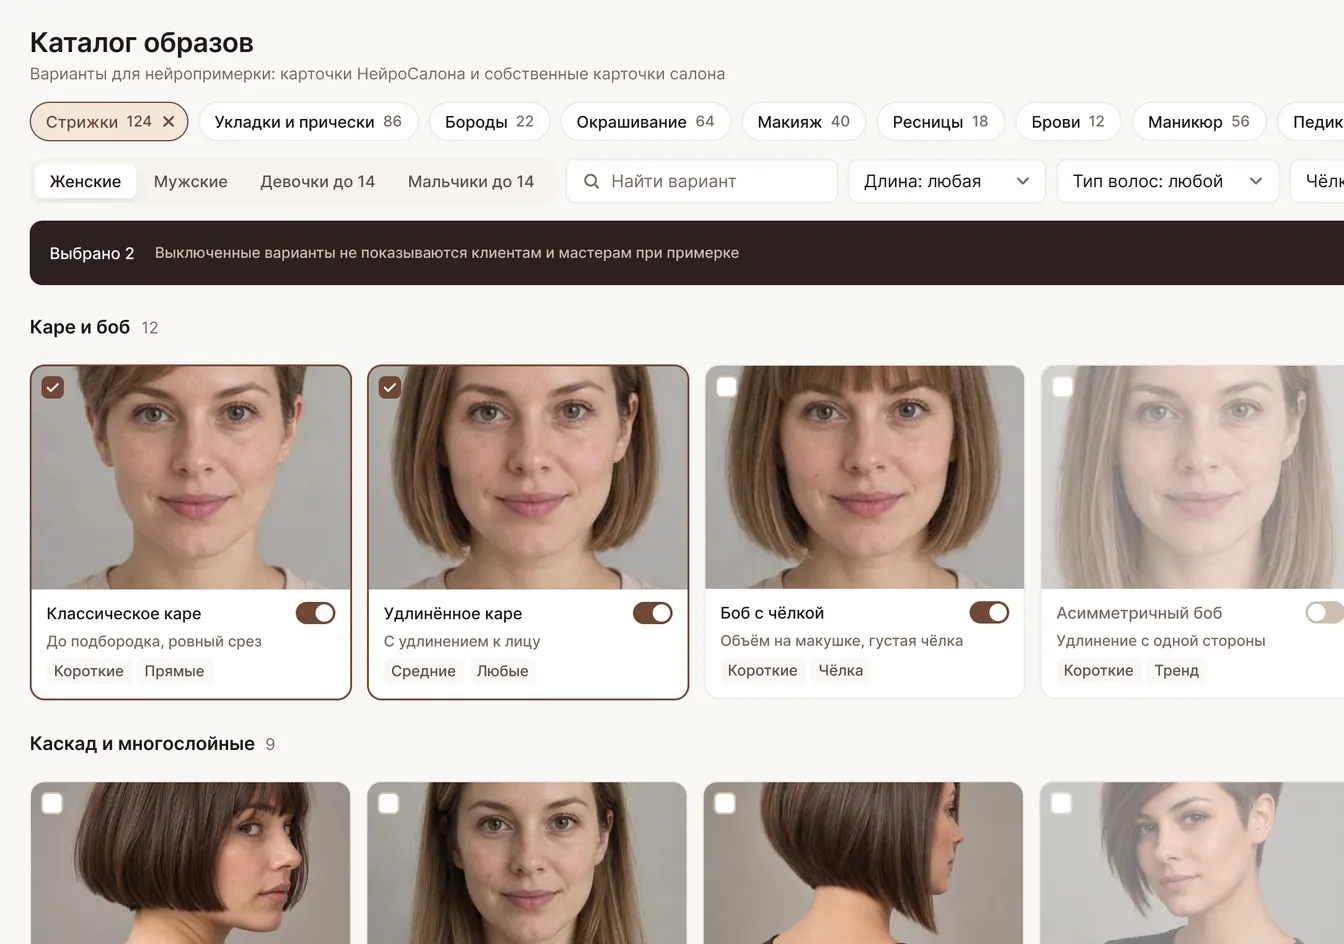Show Девочки до 14 variants
Image resolution: width=1344 pixels, height=944 pixels.
click(317, 181)
